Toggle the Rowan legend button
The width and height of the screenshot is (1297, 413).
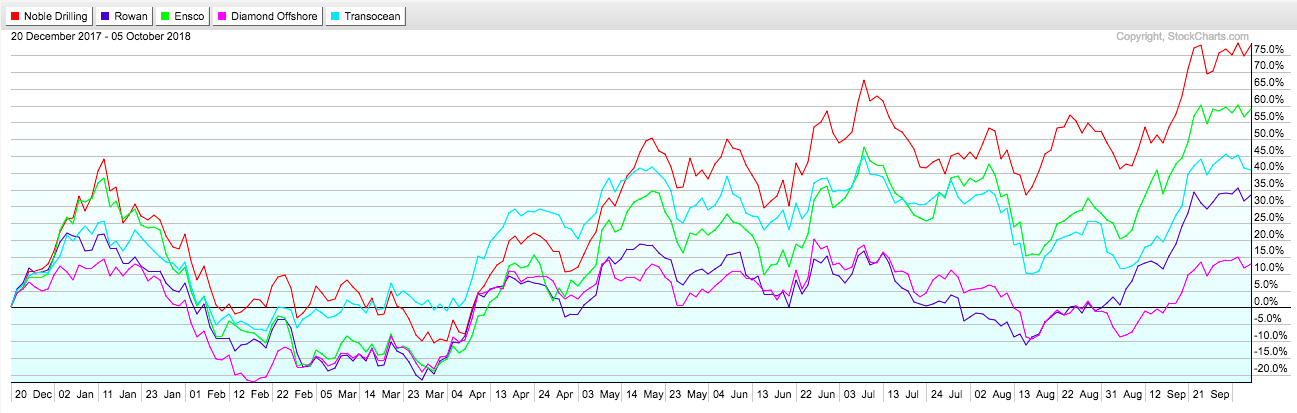point(126,16)
